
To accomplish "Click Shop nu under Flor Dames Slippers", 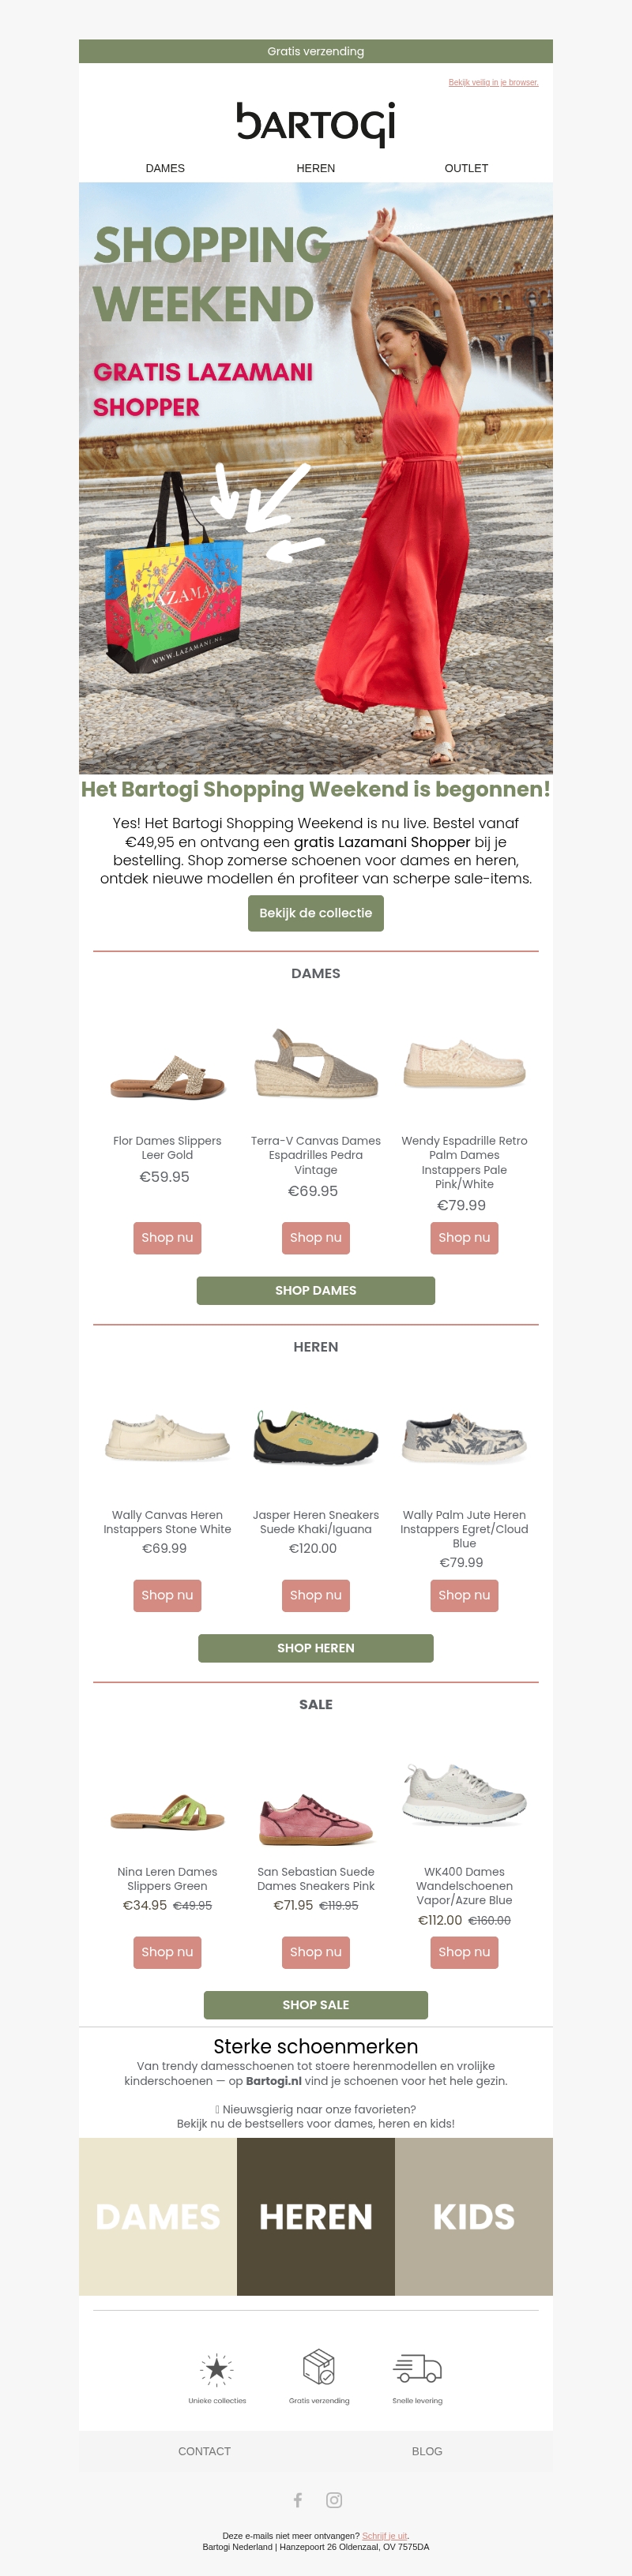I will (167, 1237).
